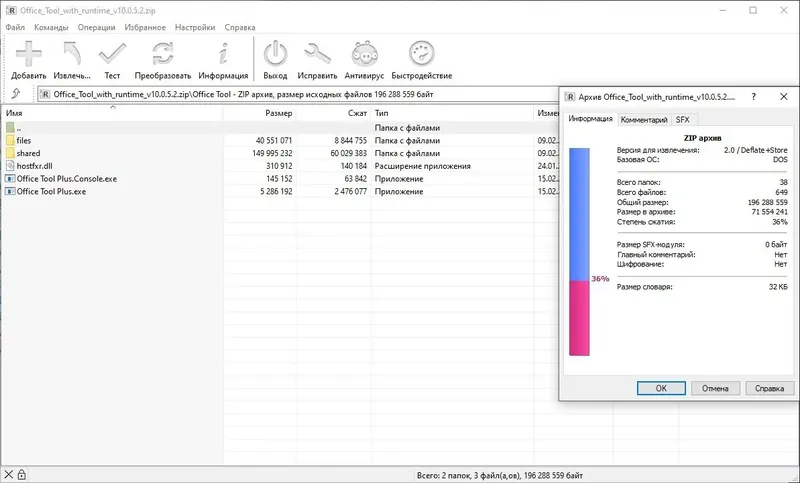800x483 pixels.
Task: Select the Информация tab in dialog
Action: coord(590,119)
